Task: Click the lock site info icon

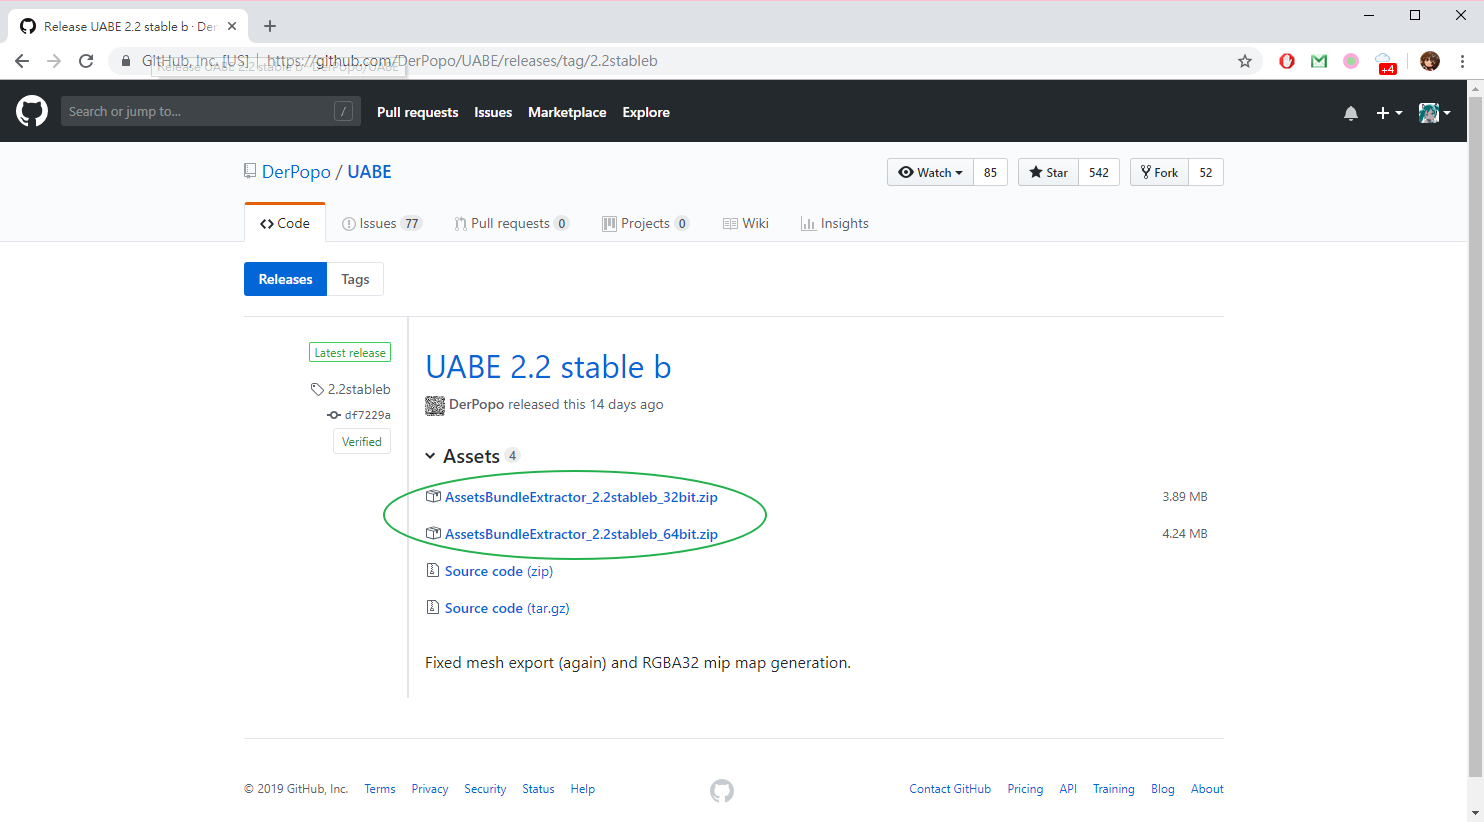Action: [x=126, y=61]
